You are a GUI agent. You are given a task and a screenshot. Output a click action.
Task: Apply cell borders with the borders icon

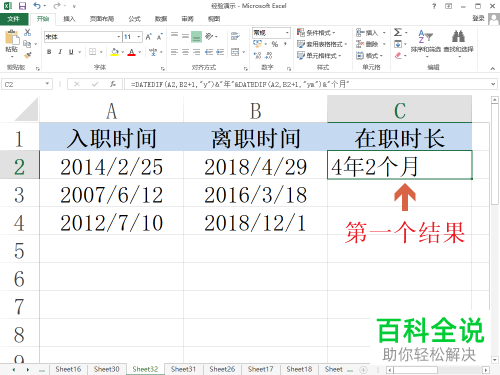point(93,52)
